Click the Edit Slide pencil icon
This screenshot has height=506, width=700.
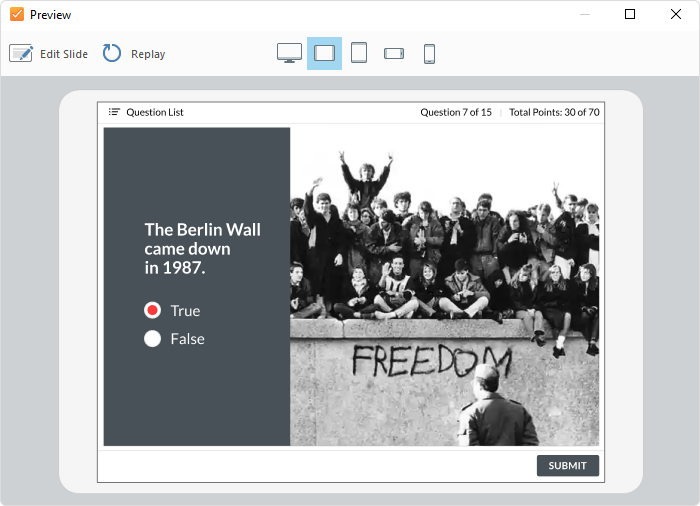coord(21,54)
